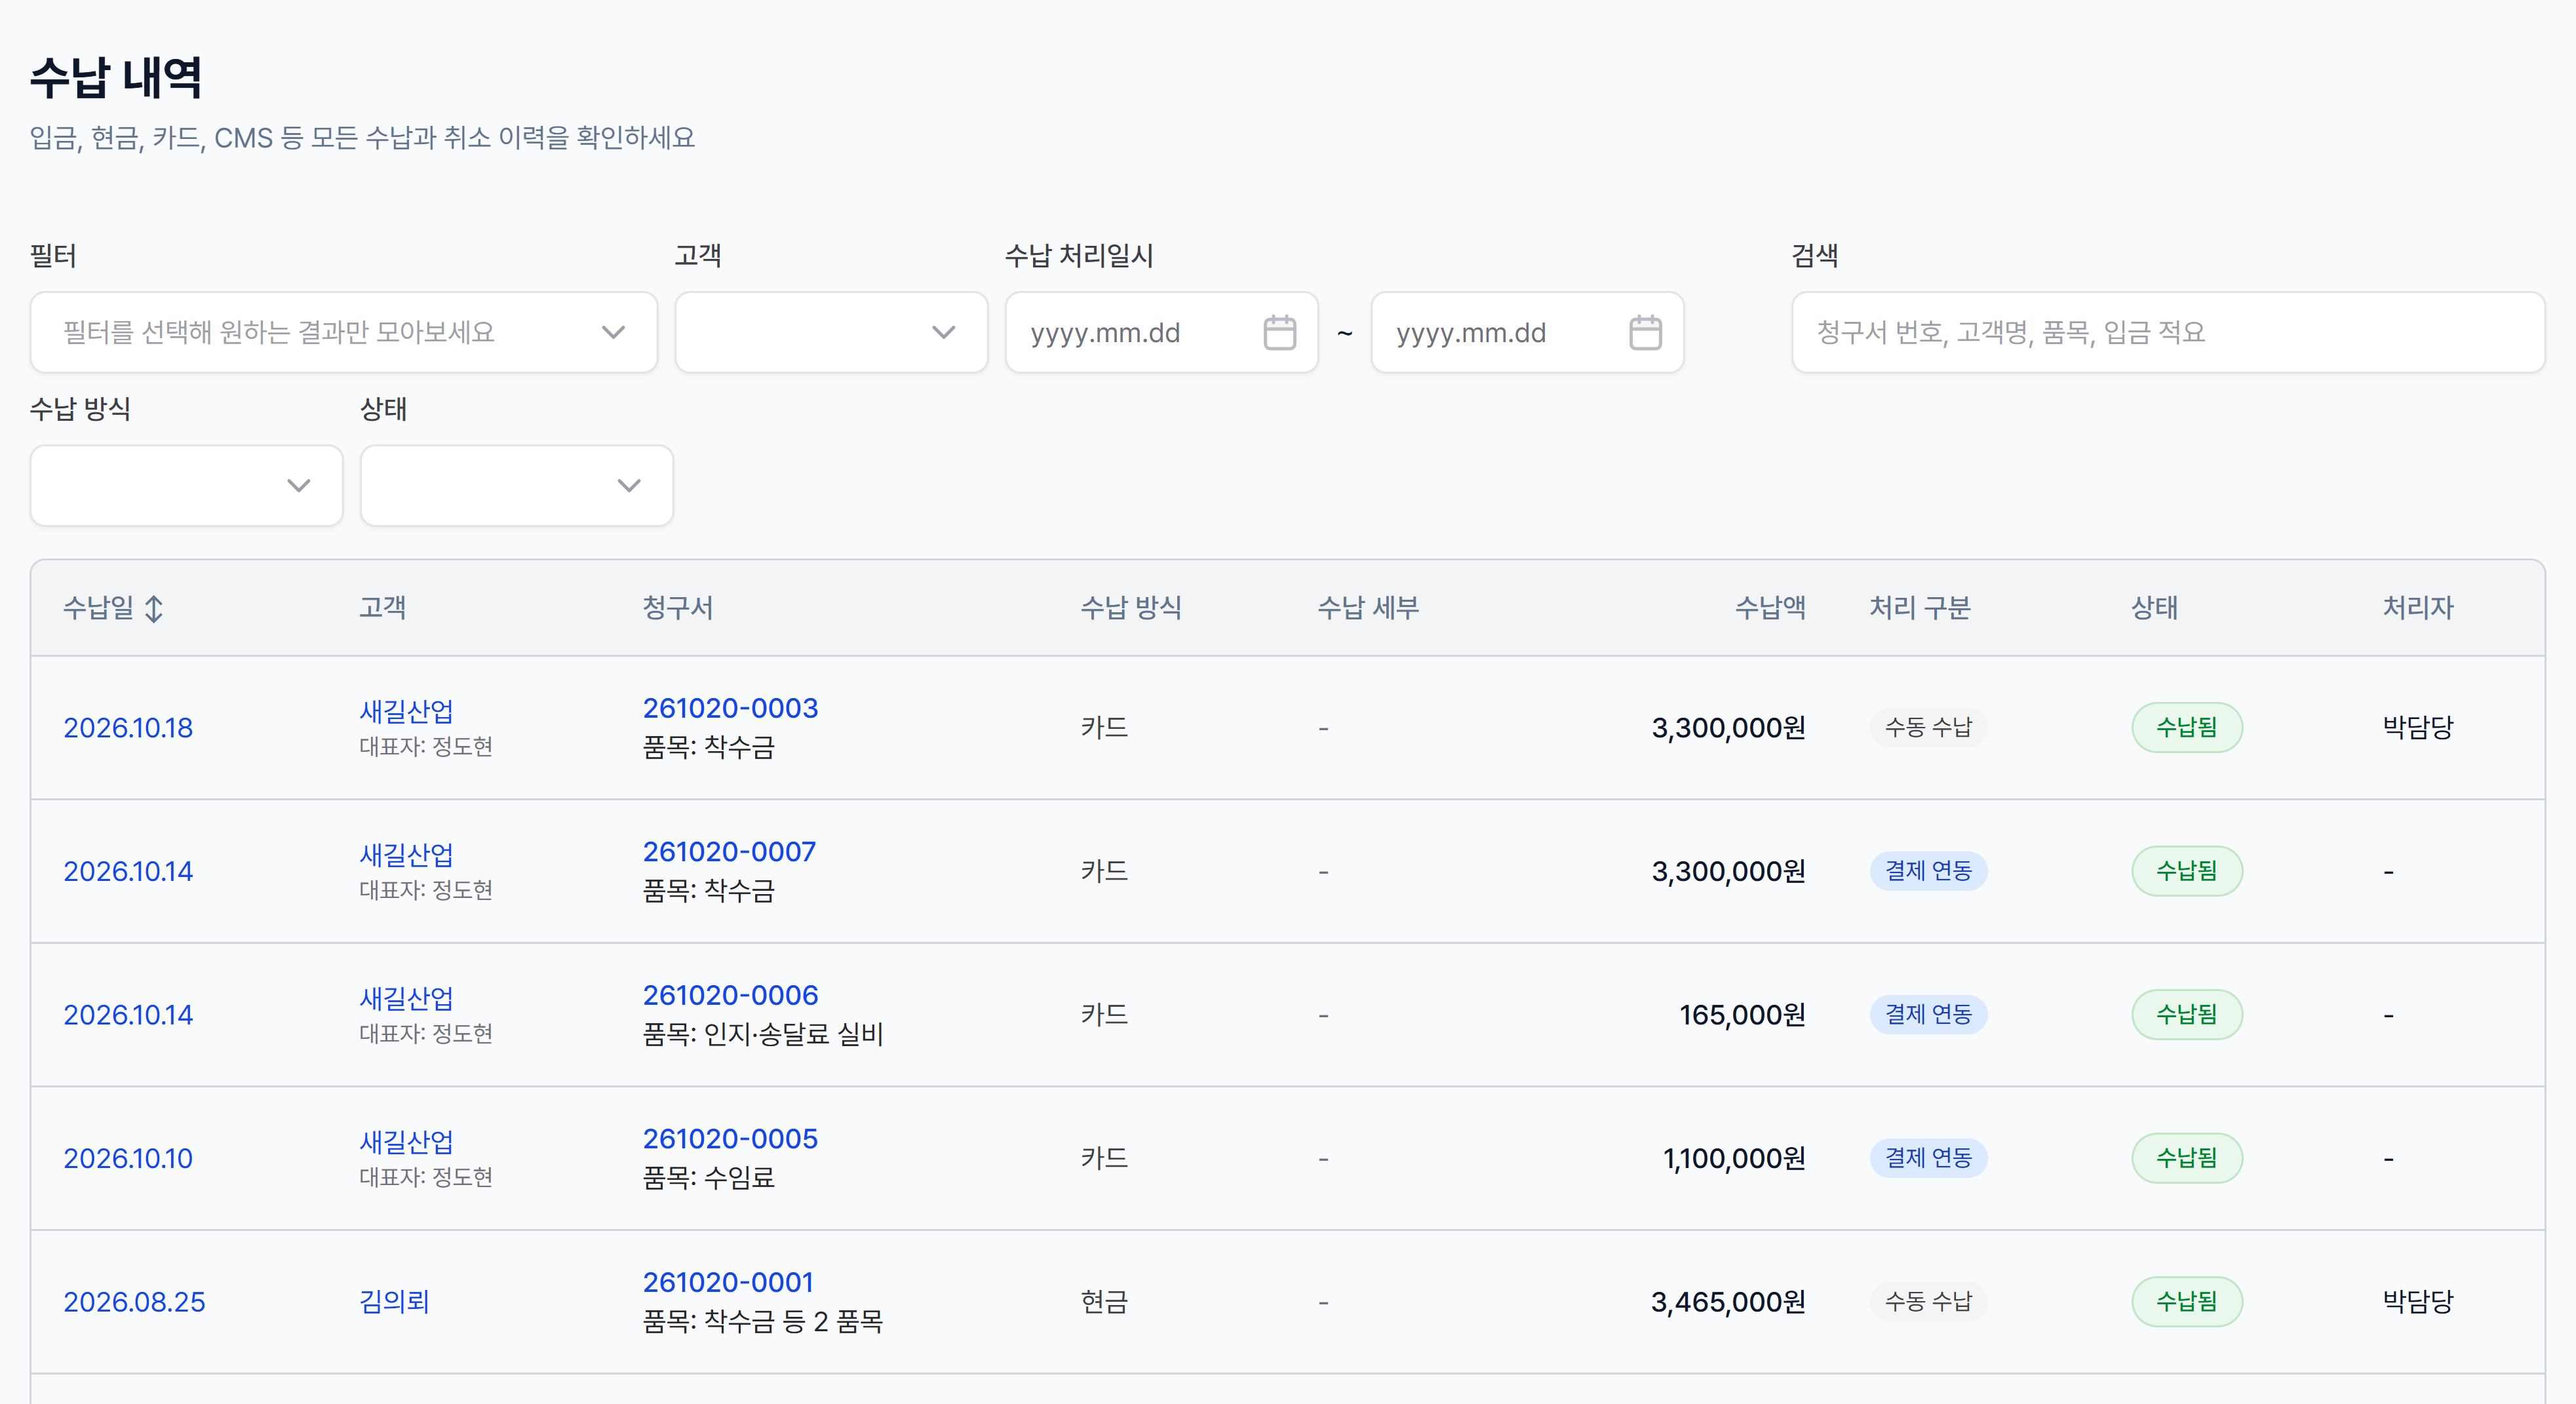The width and height of the screenshot is (2576, 1404).
Task: Click the amount 165,000원
Action: click(1742, 1015)
